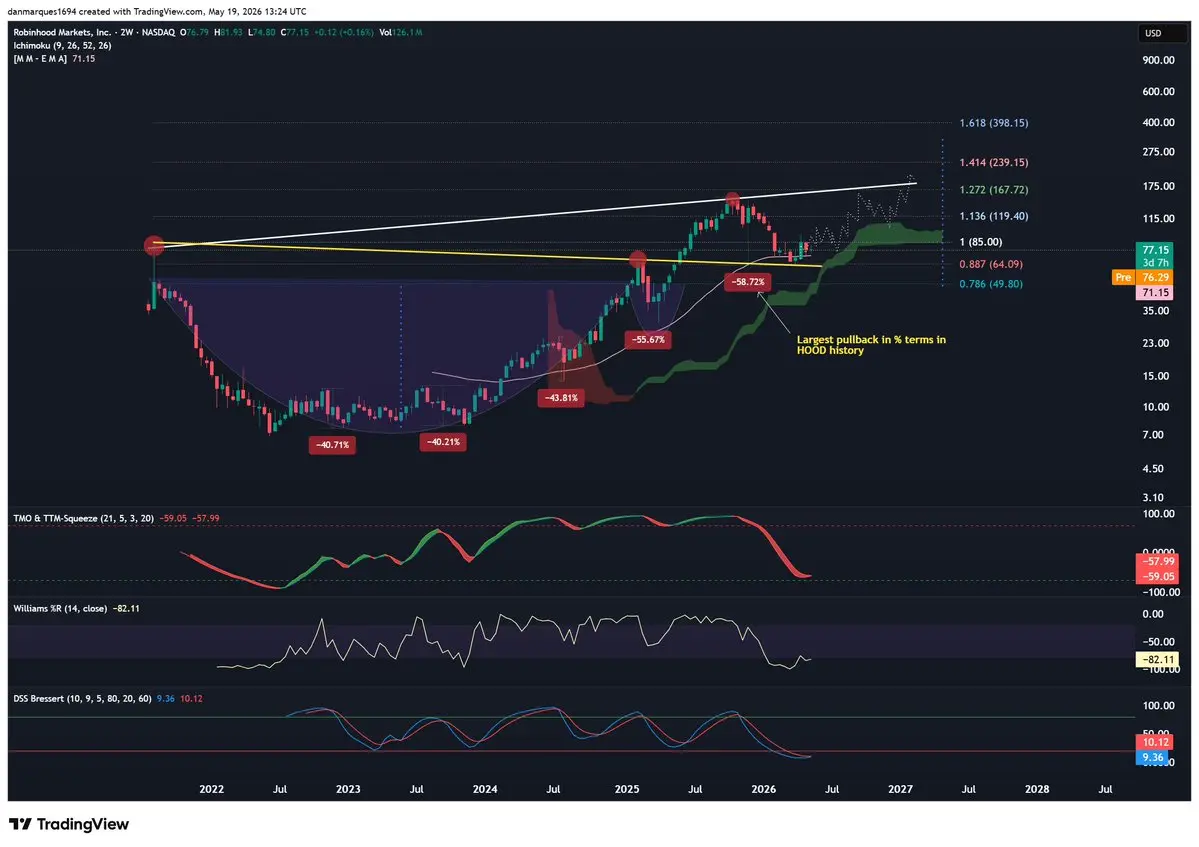
Task: Click the Robinhood Markets, Inc. symbol title
Action: [x=63, y=32]
